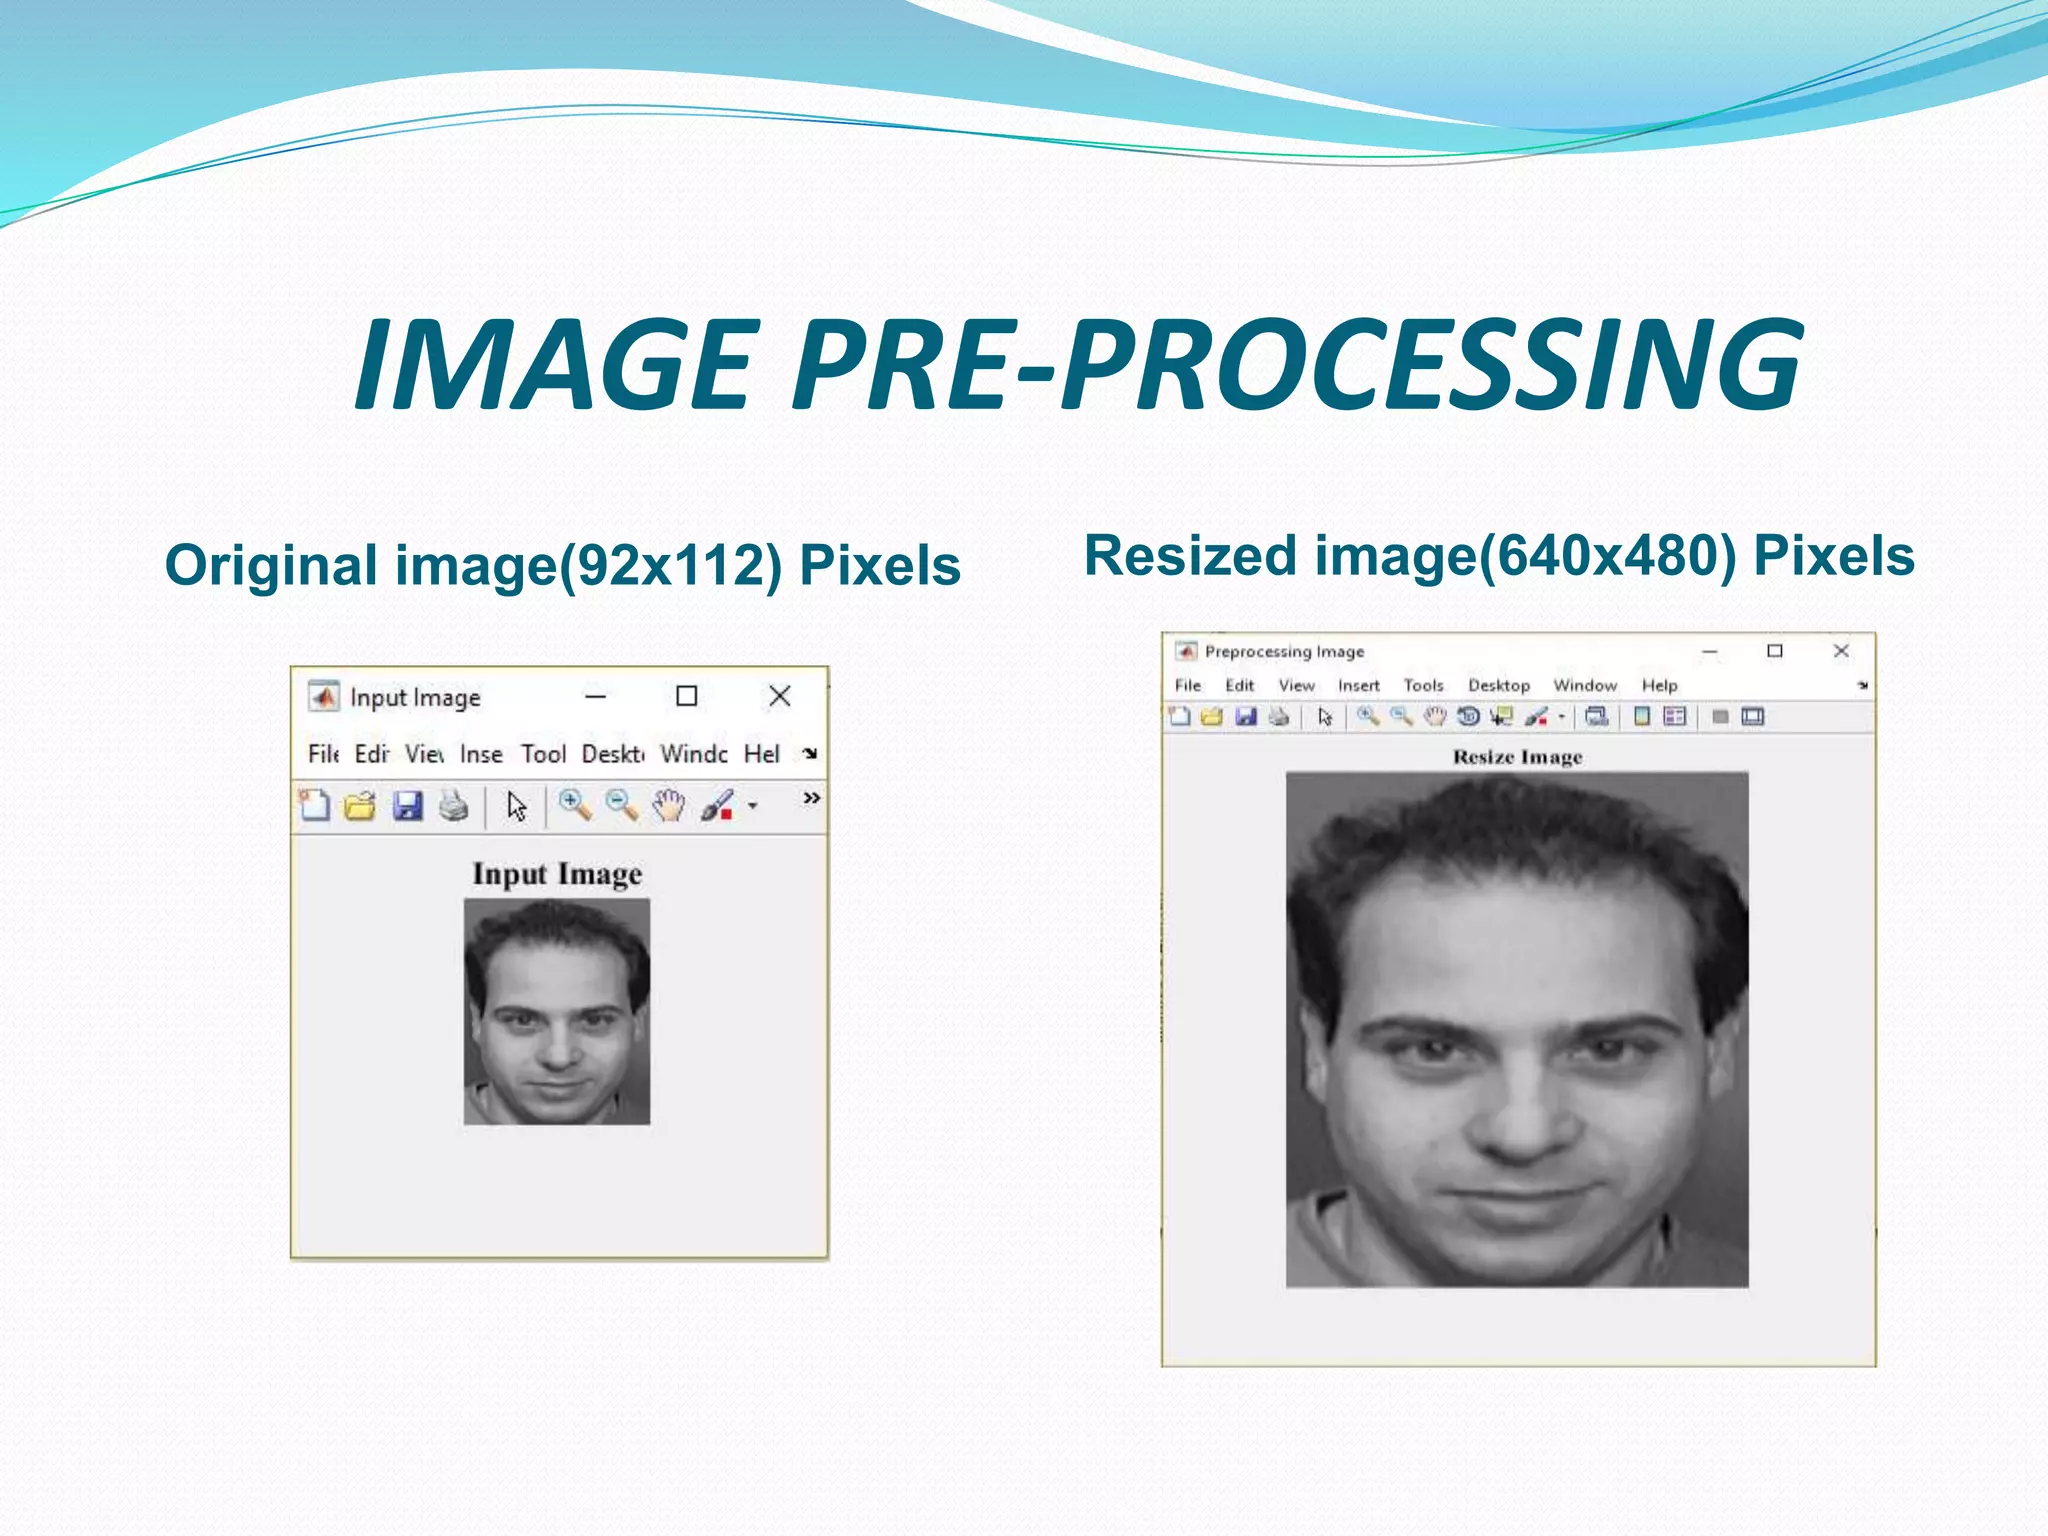
Task: Select Pan hand tool in Input Image window
Action: pos(668,805)
